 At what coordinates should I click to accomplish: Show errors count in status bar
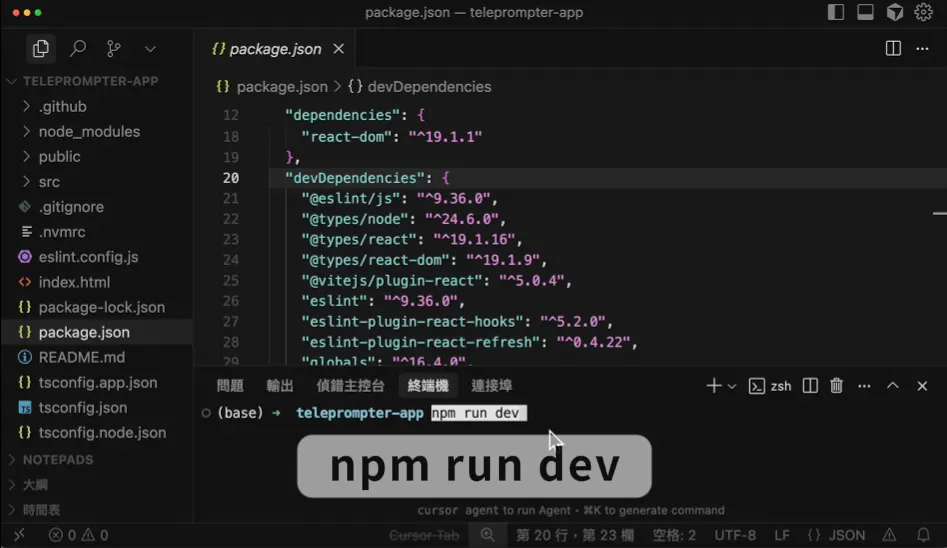[x=63, y=535]
